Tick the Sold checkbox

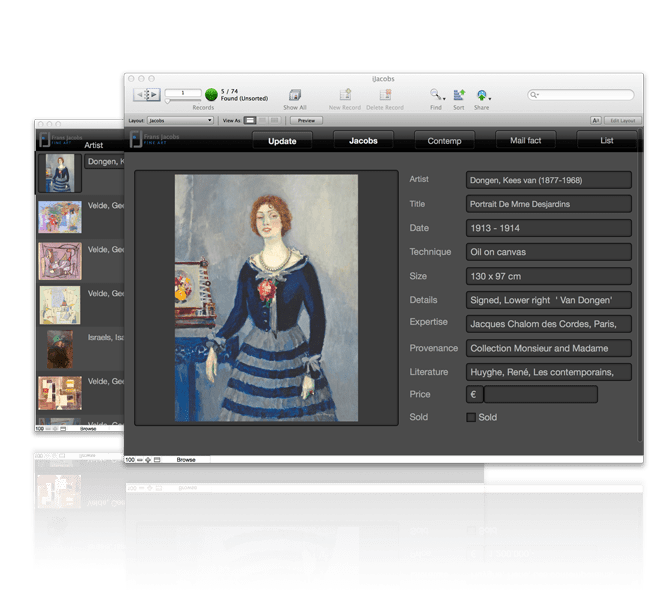point(471,417)
